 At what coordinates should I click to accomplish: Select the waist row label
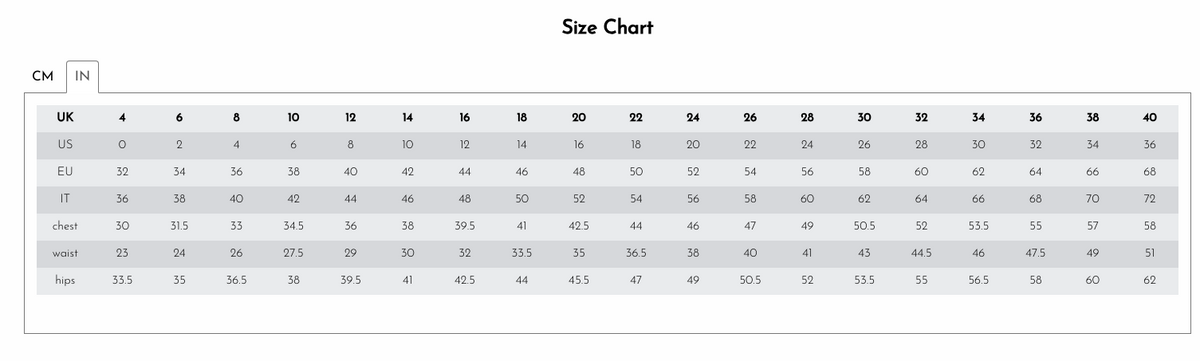pos(65,253)
